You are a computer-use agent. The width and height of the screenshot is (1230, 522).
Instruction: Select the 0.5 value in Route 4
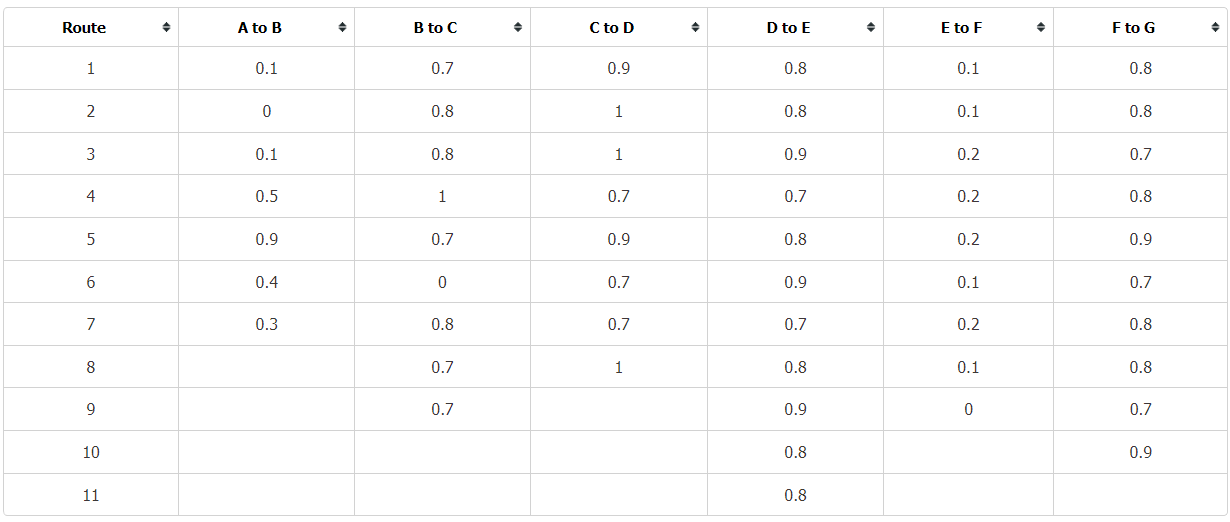[267, 196]
